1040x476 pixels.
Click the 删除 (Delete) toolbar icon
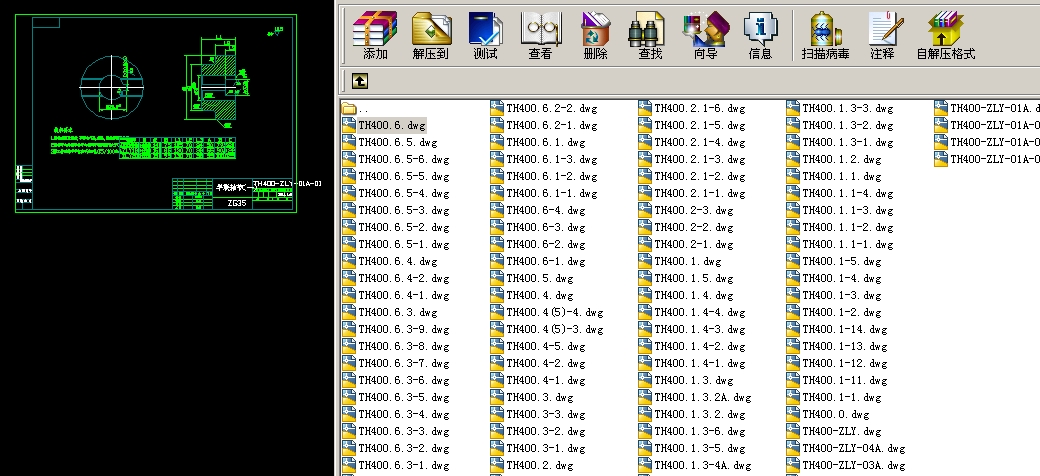595,35
